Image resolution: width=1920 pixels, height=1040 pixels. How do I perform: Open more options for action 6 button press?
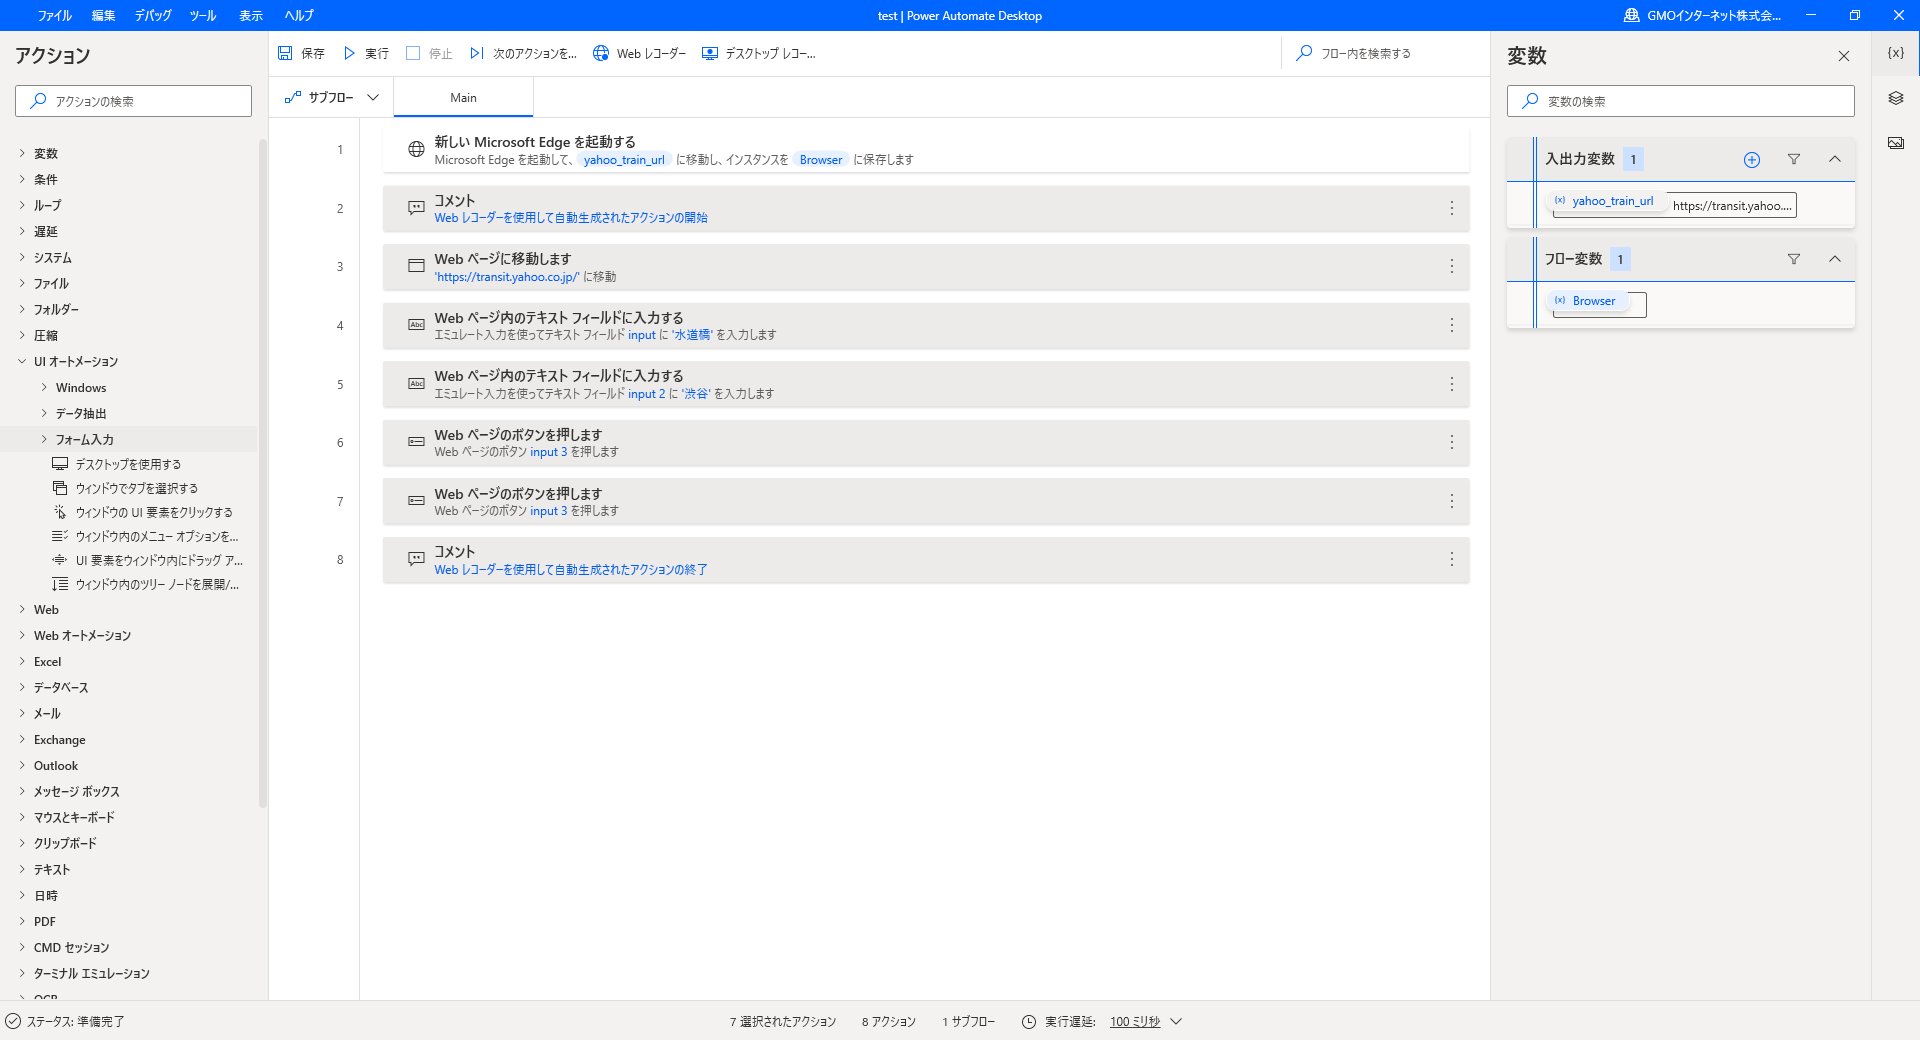point(1451,442)
